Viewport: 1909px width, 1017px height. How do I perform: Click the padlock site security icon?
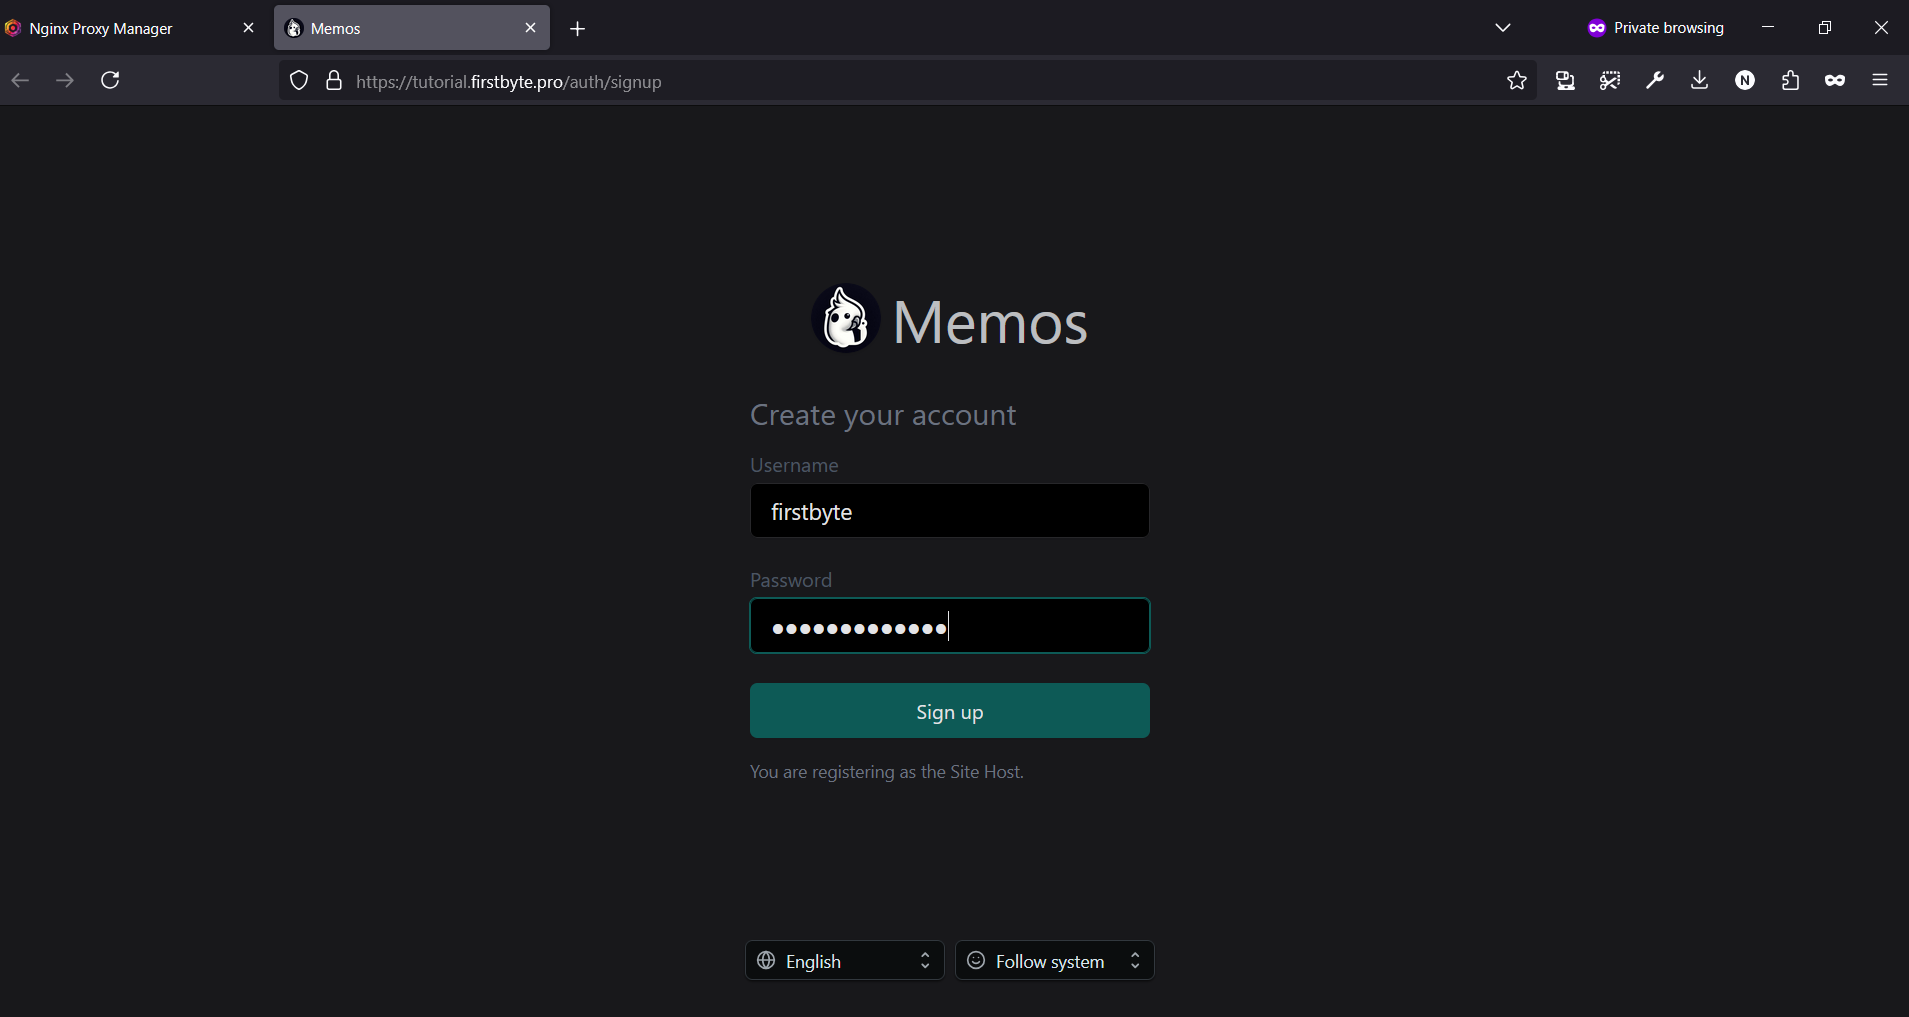(x=334, y=81)
